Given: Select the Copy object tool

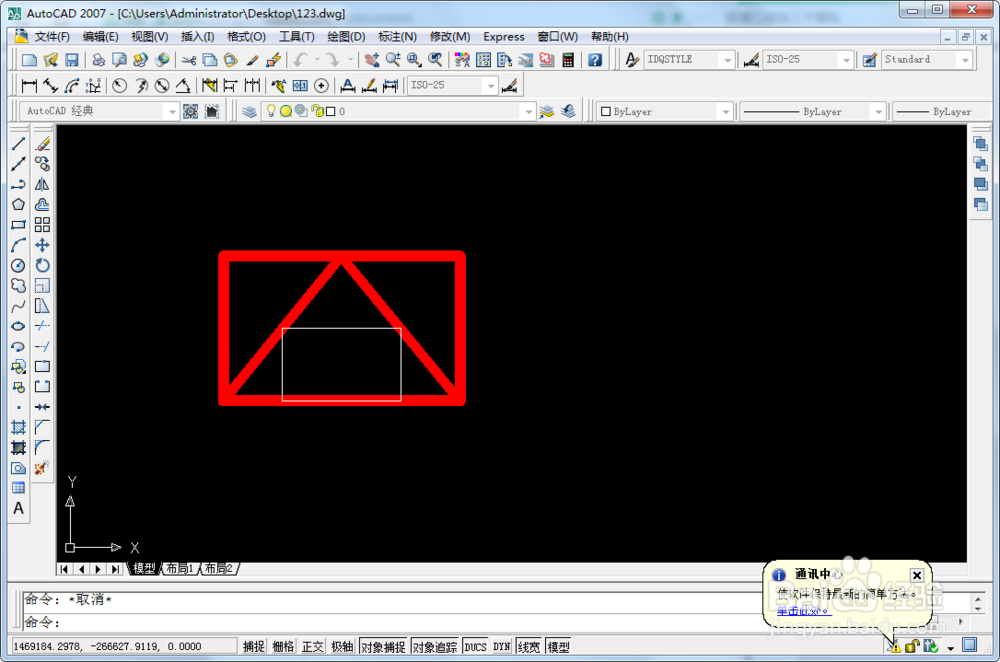Looking at the screenshot, I should 43,164.
